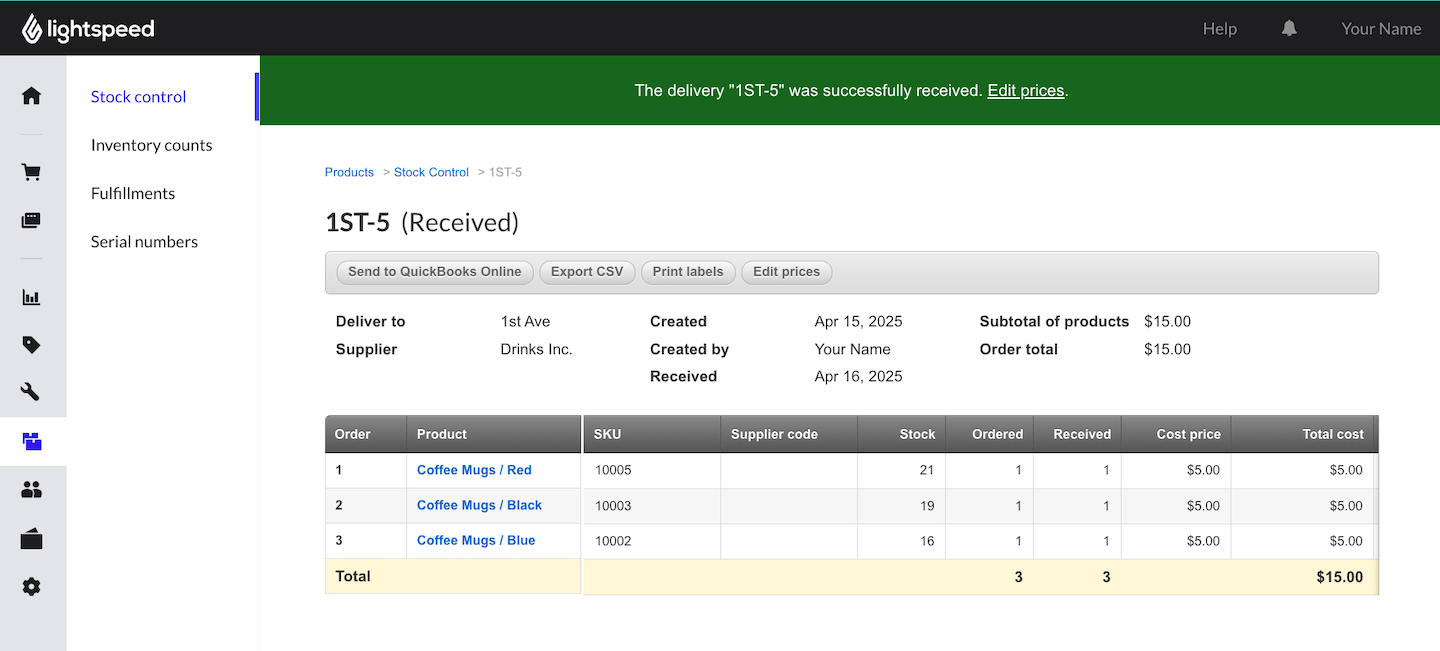Select the Inventory box icon
The height and width of the screenshot is (651, 1440).
32,441
